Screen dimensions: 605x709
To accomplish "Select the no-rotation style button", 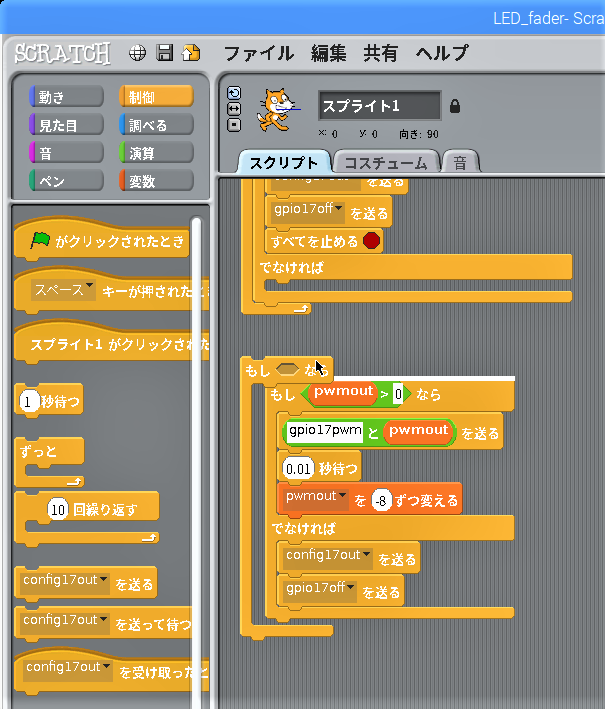I will [234, 125].
